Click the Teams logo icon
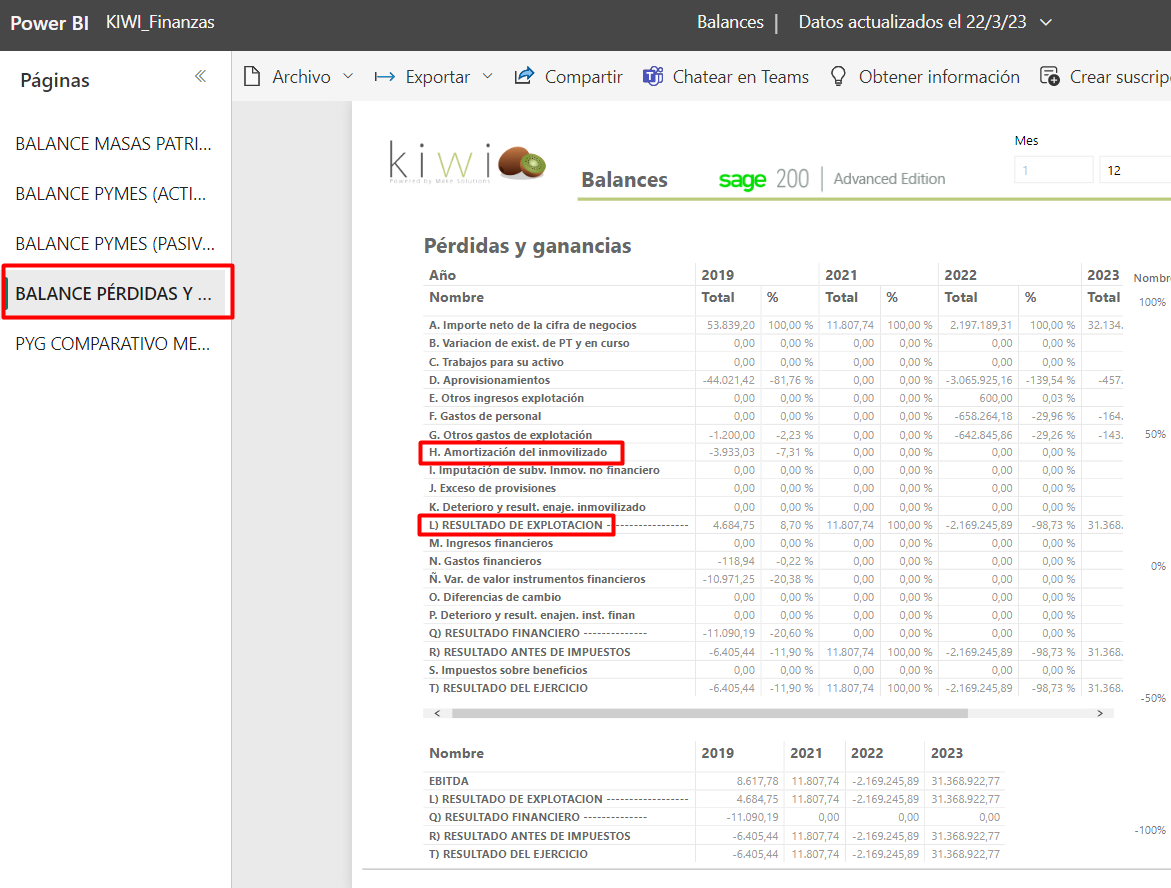This screenshot has height=888, width=1171. (x=653, y=76)
